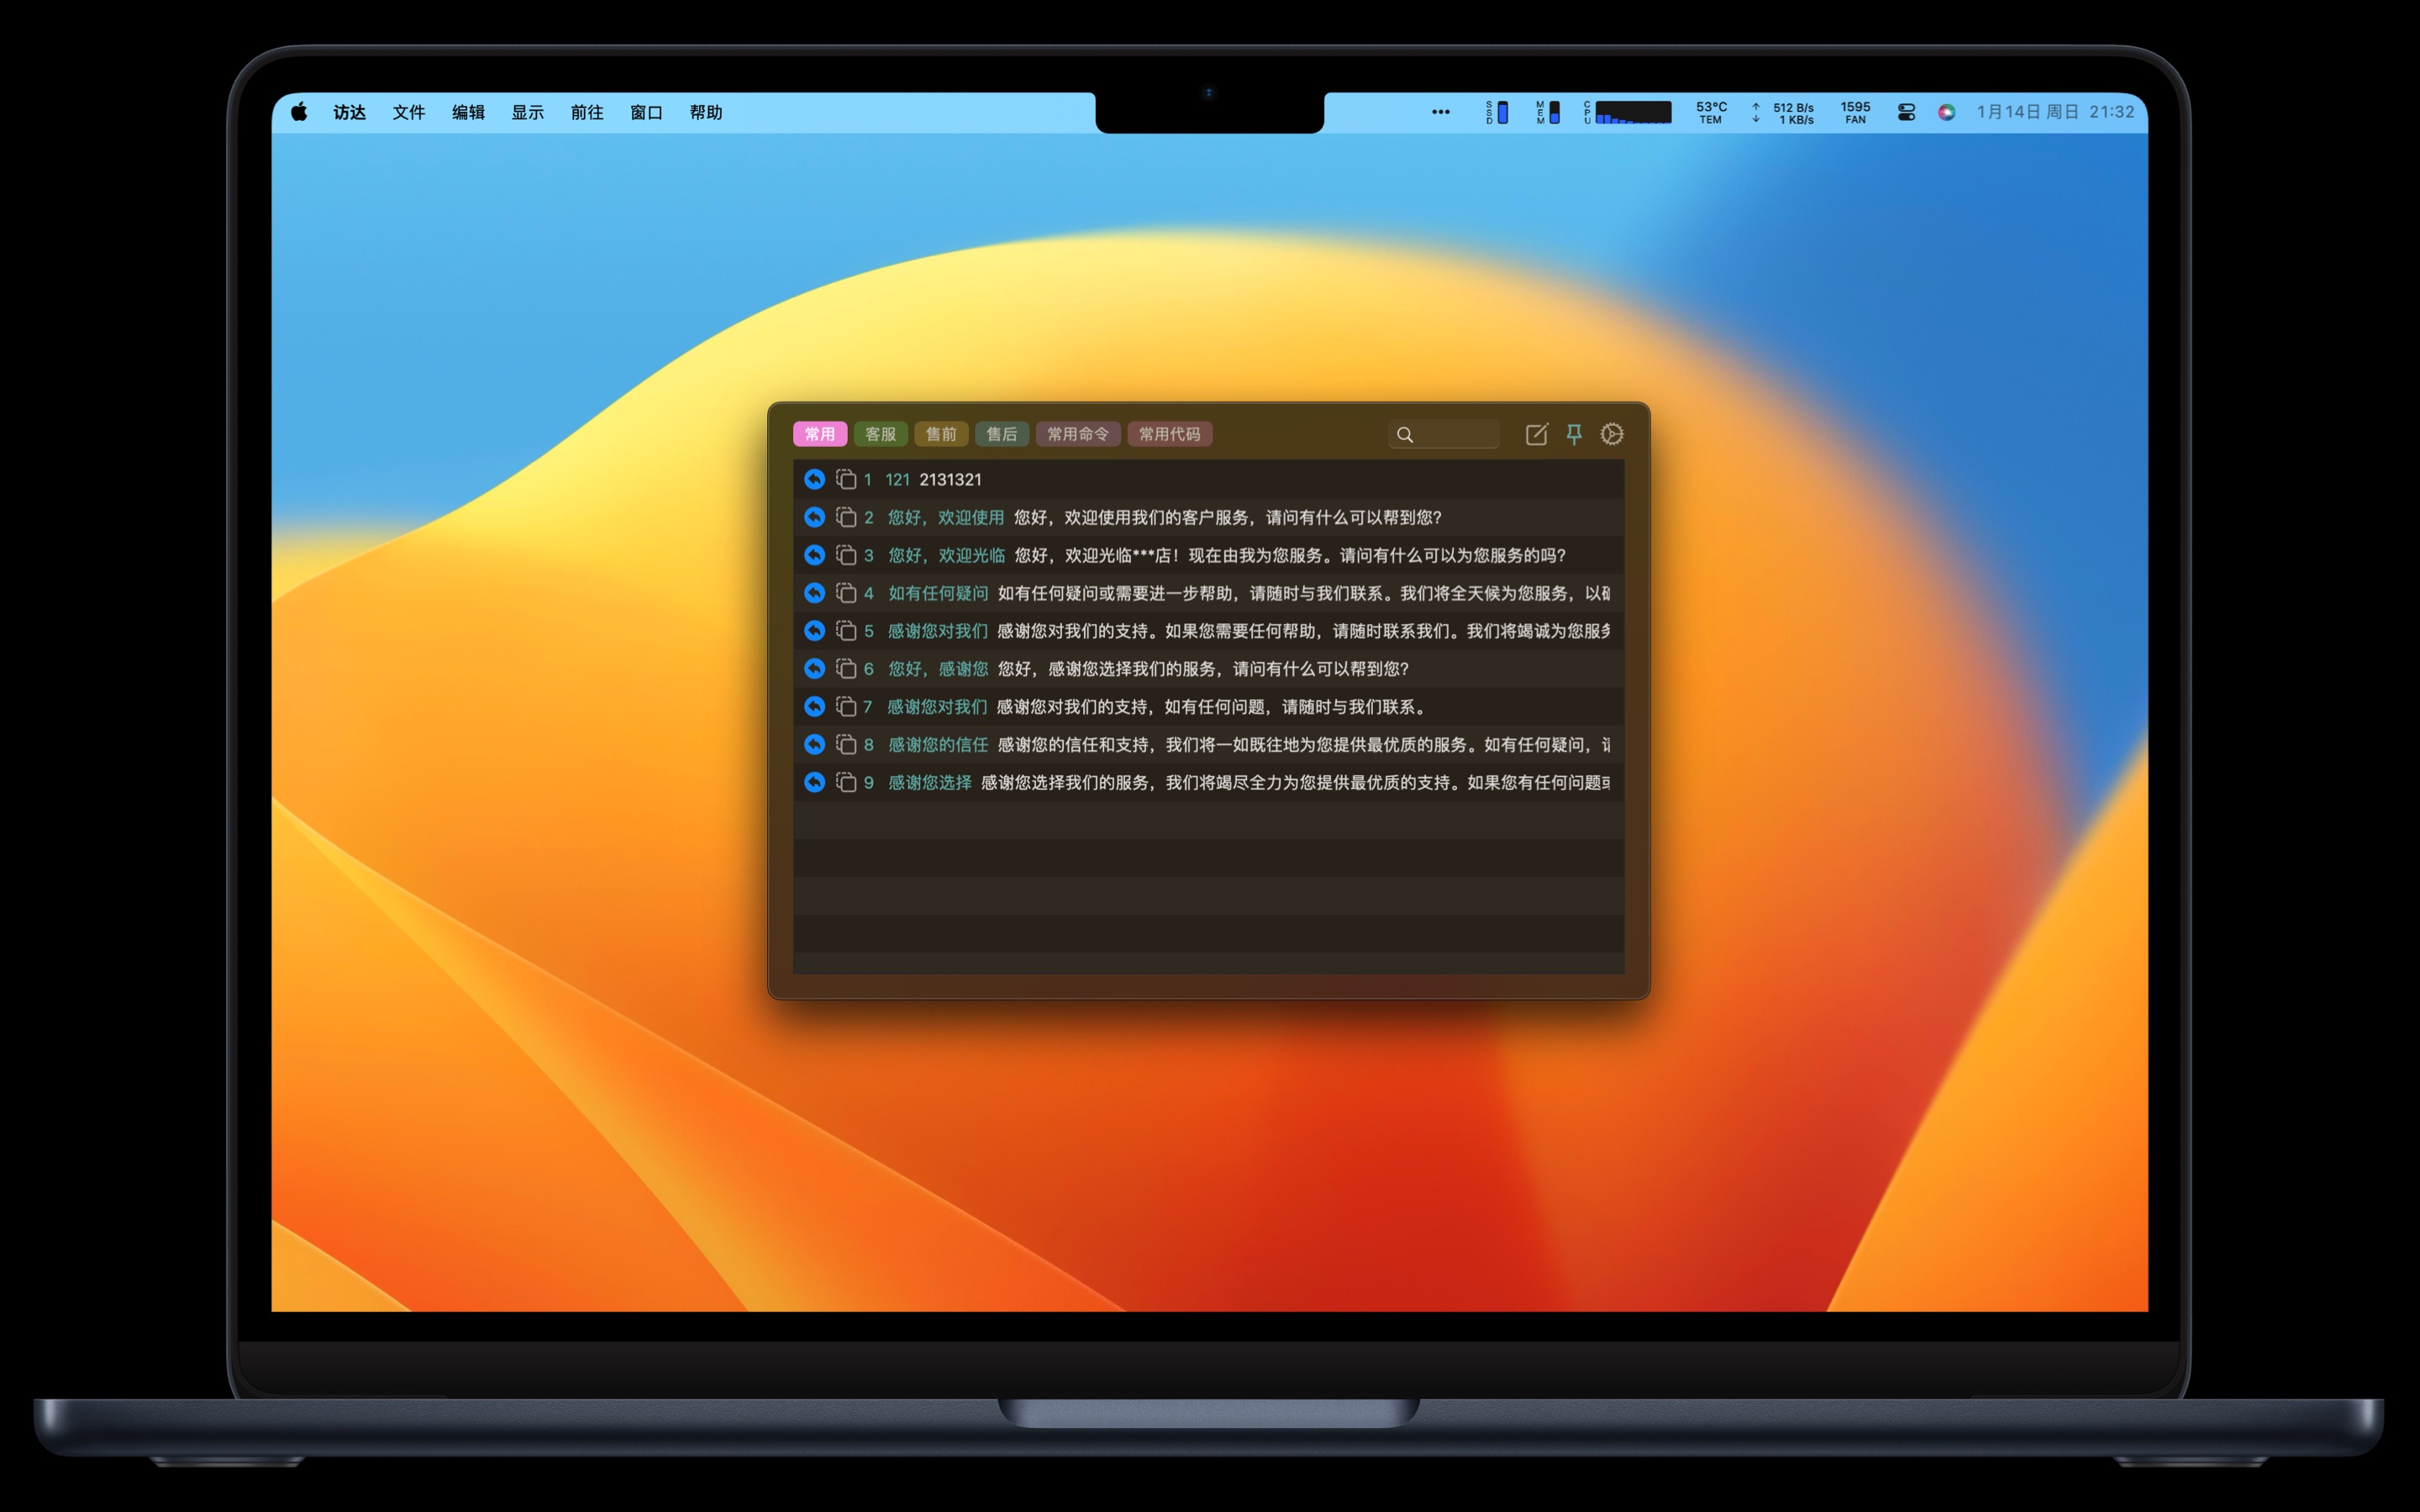
Task: Click the Siri icon in the menu bar
Action: 1946,112
